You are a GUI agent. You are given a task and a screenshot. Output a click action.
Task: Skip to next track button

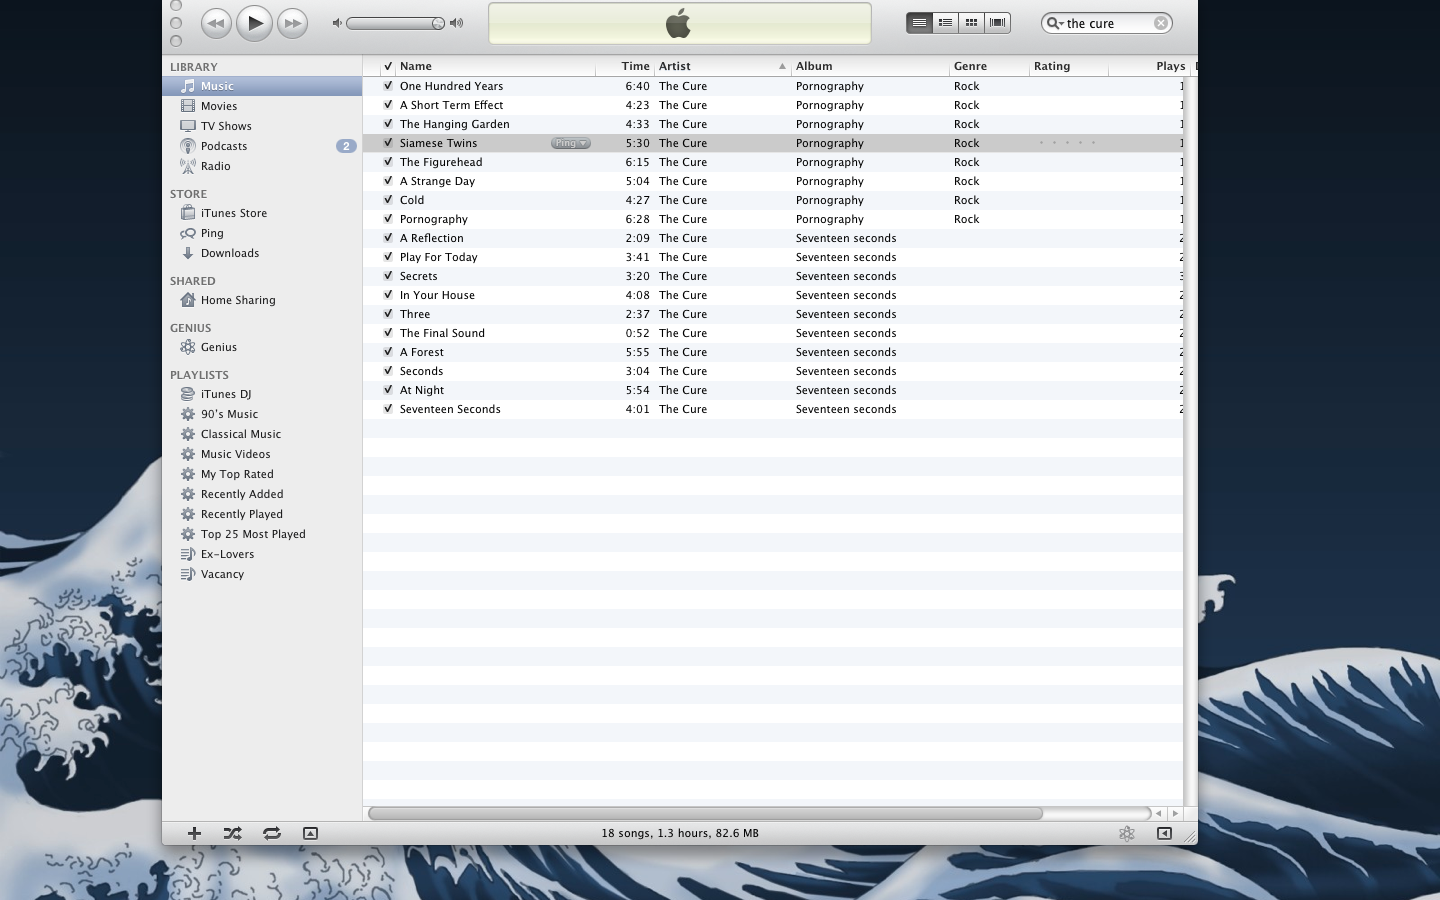click(x=292, y=23)
